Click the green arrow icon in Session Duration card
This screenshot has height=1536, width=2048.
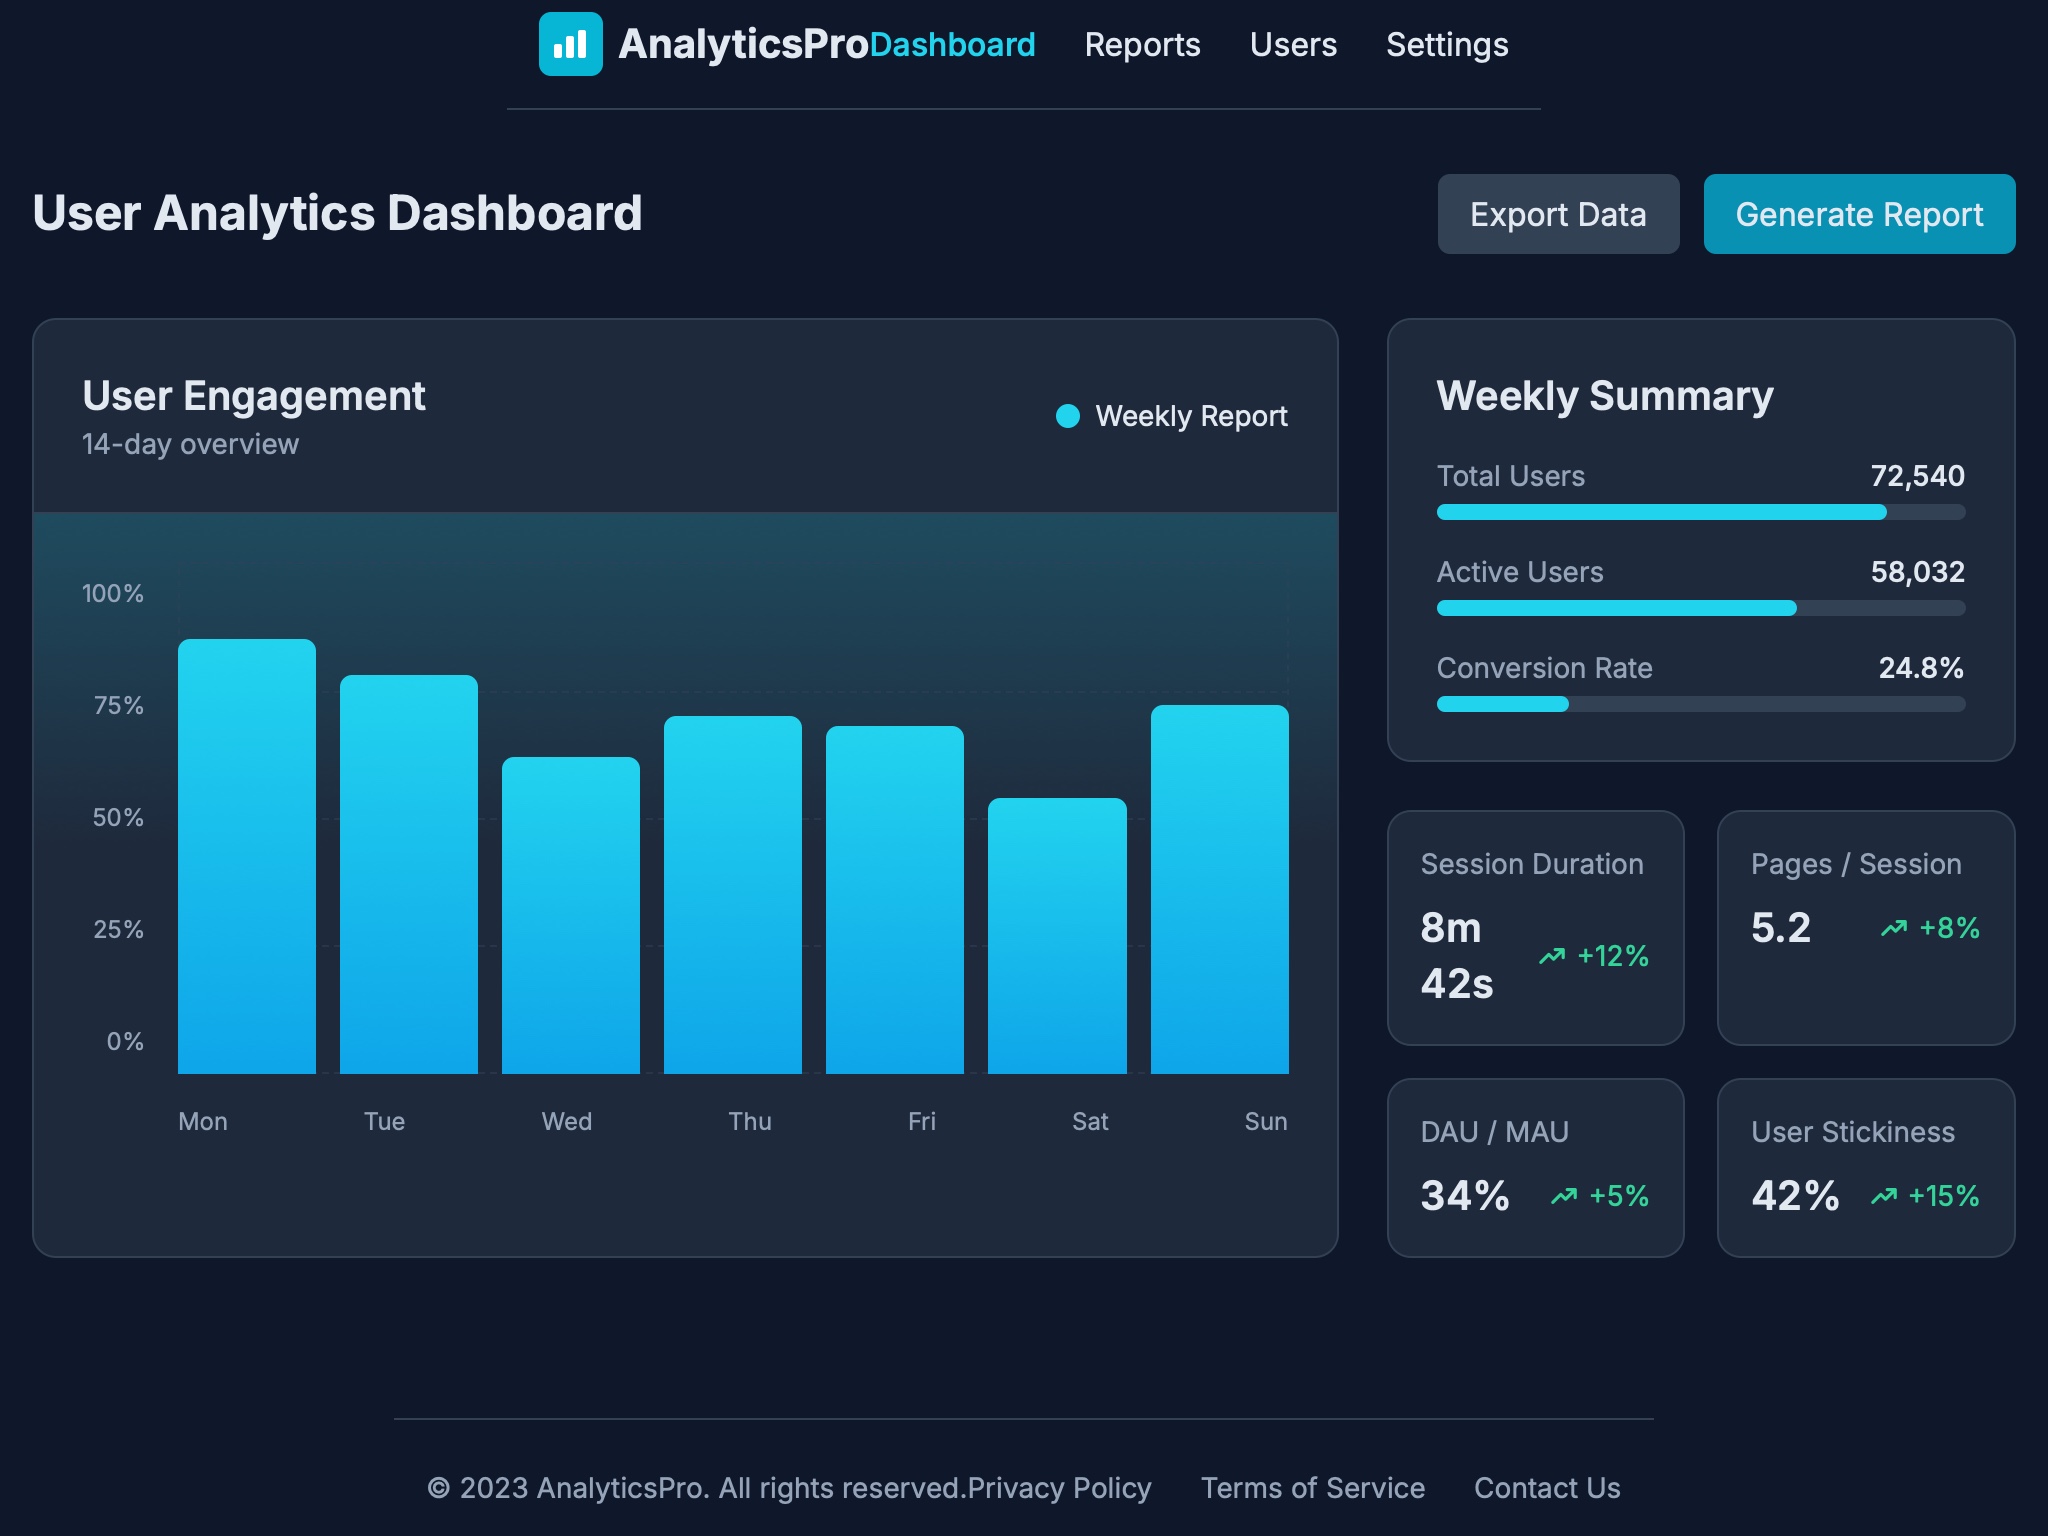pyautogui.click(x=1554, y=956)
